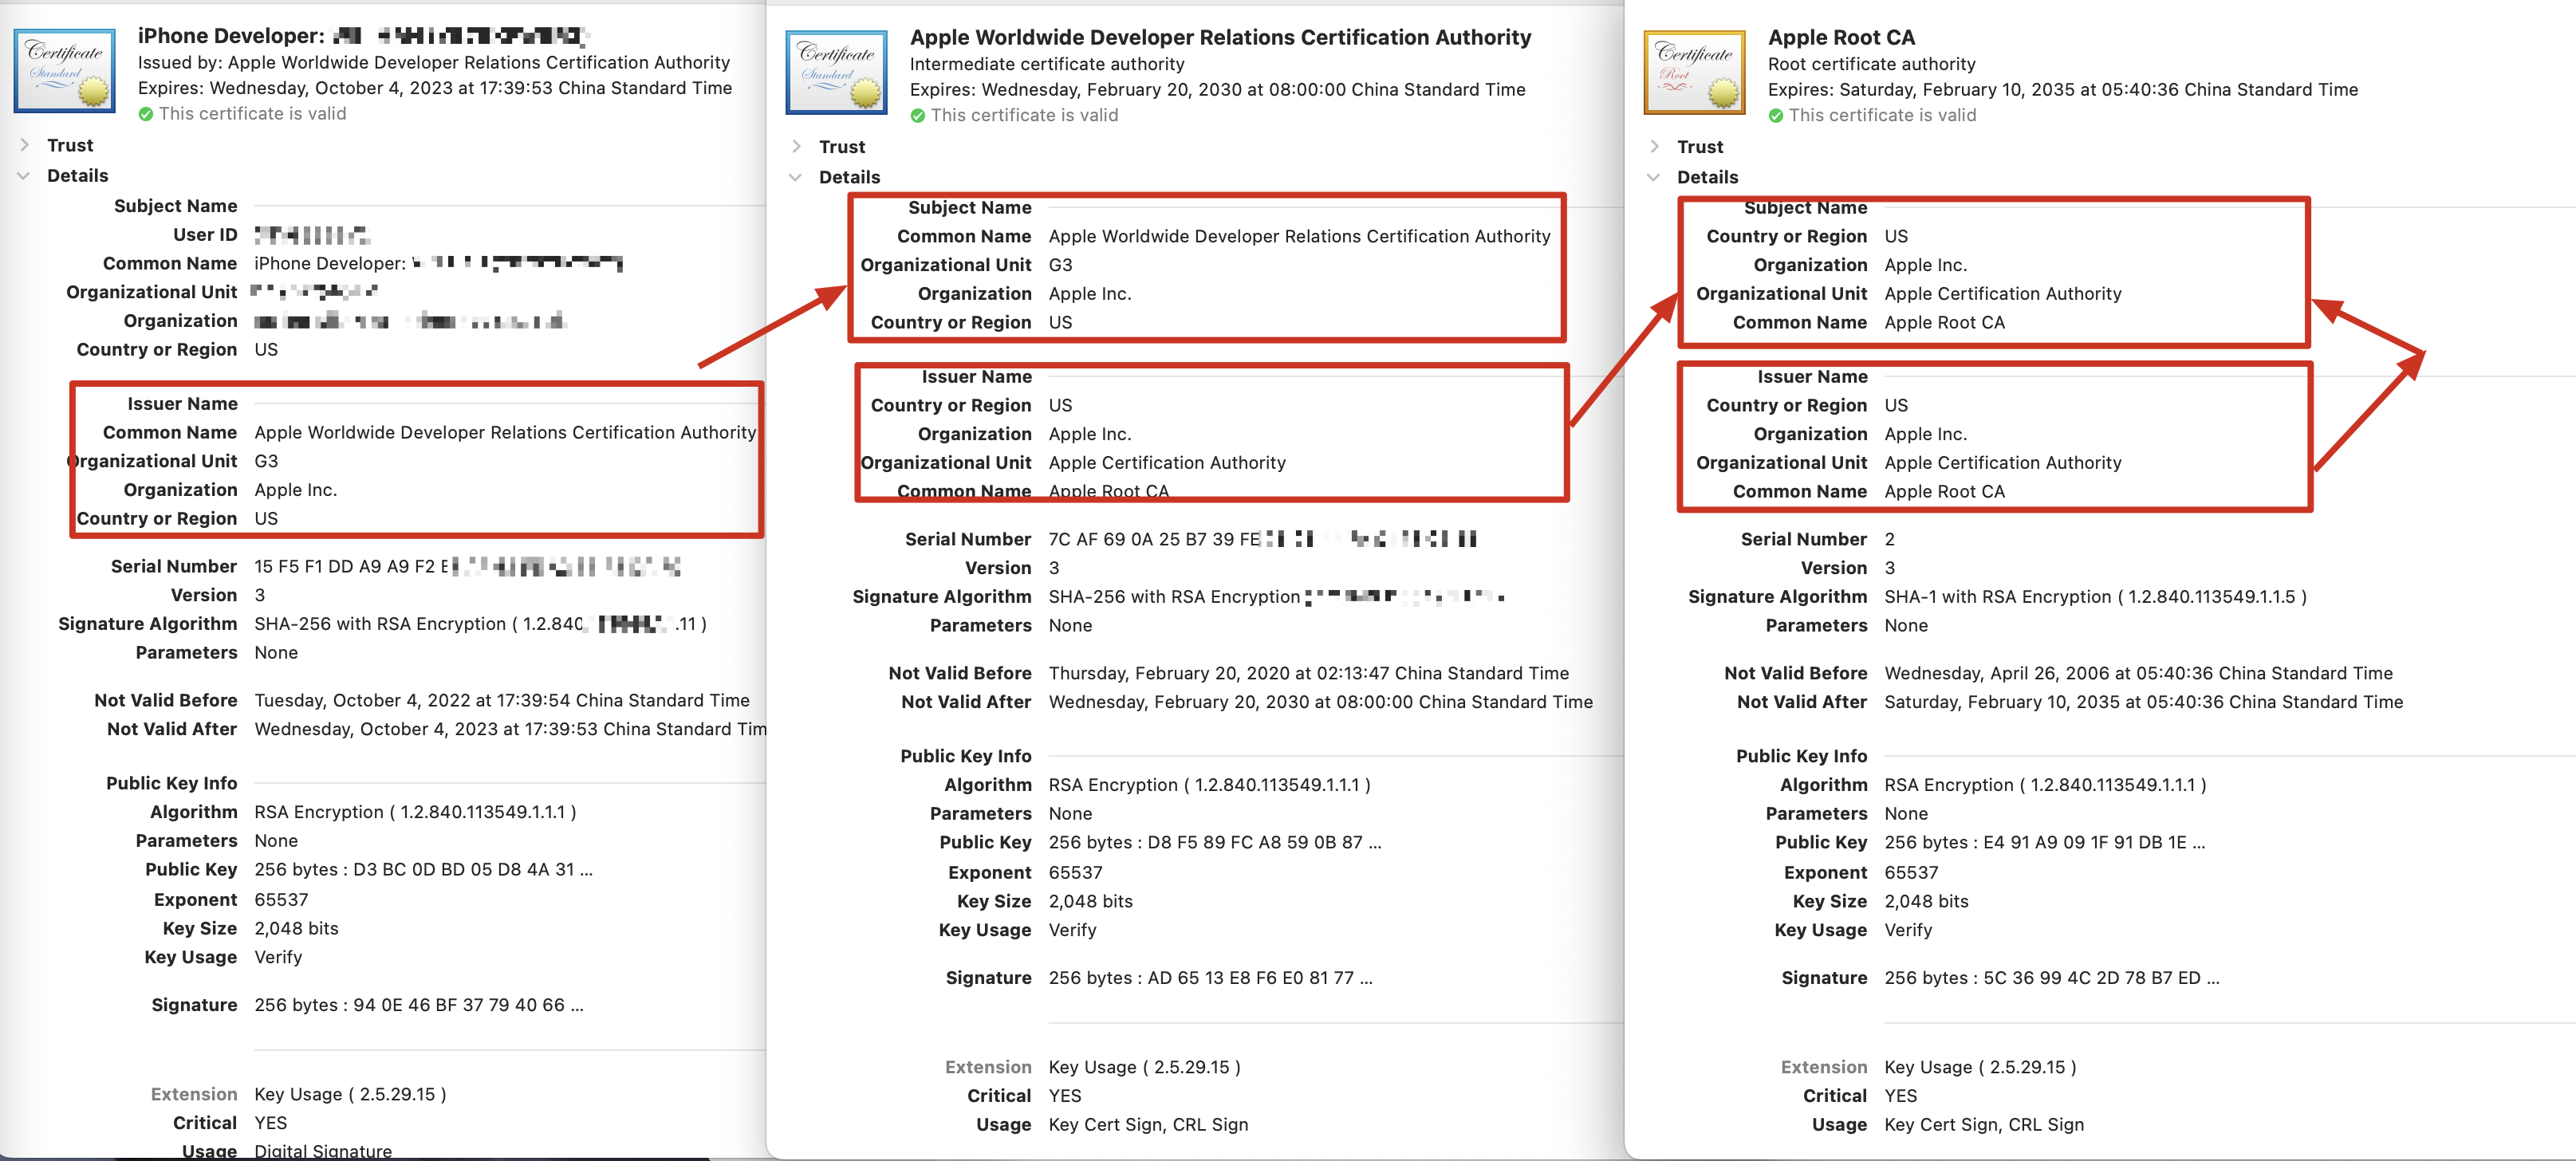
Task: Click the Apple Root CA certificate icon
Action: (1694, 72)
